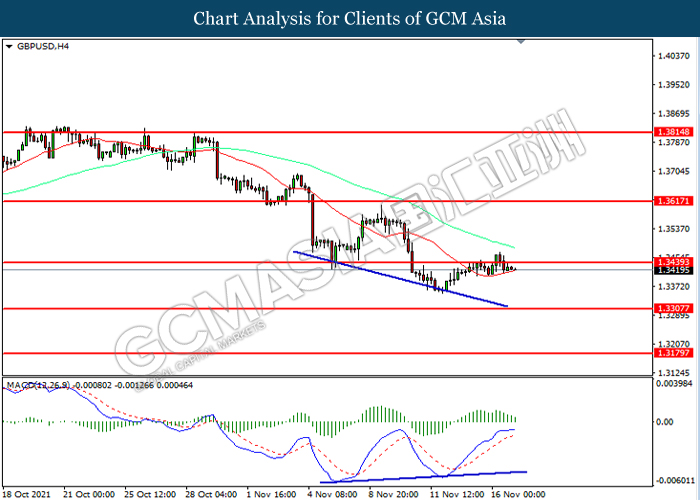The image size is (700, 500).
Task: Select the GBPUSD,H4 chart symbol label
Action: click(x=43, y=46)
